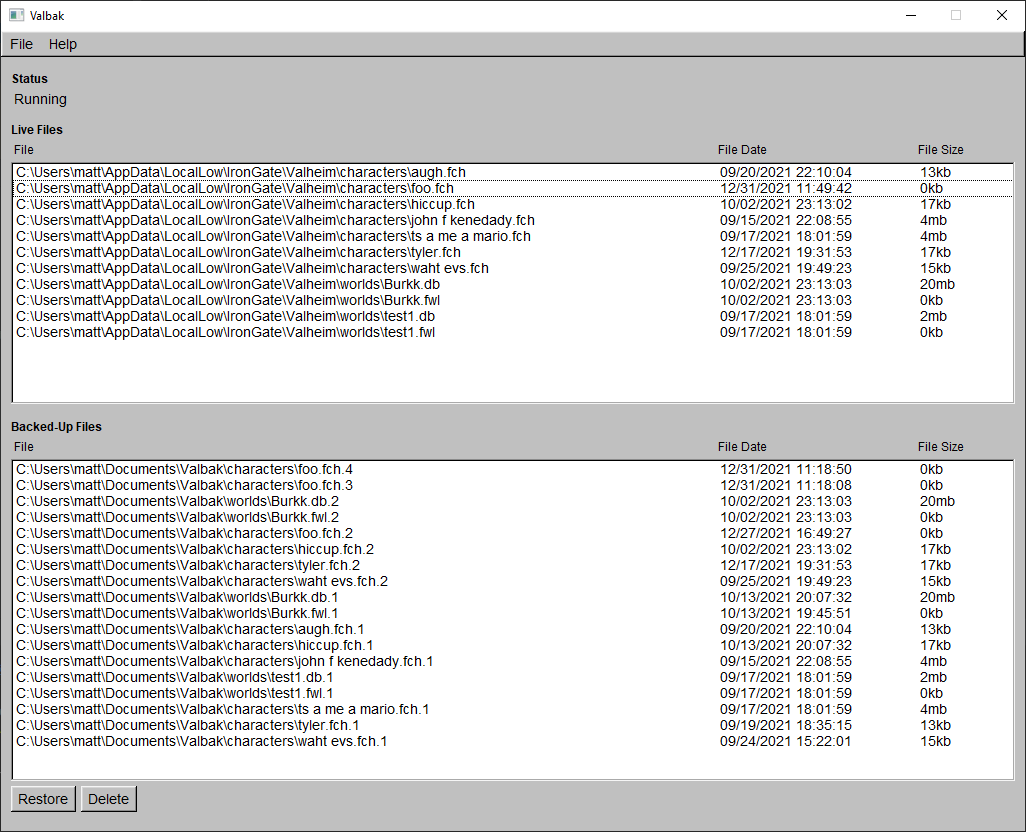Select backup hiccup.fch.1

(513, 646)
